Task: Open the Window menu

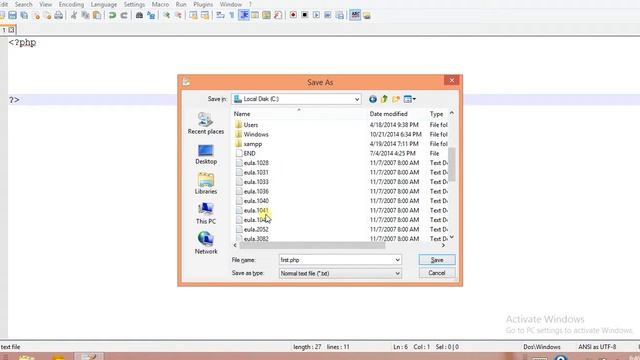Action: pos(231,4)
